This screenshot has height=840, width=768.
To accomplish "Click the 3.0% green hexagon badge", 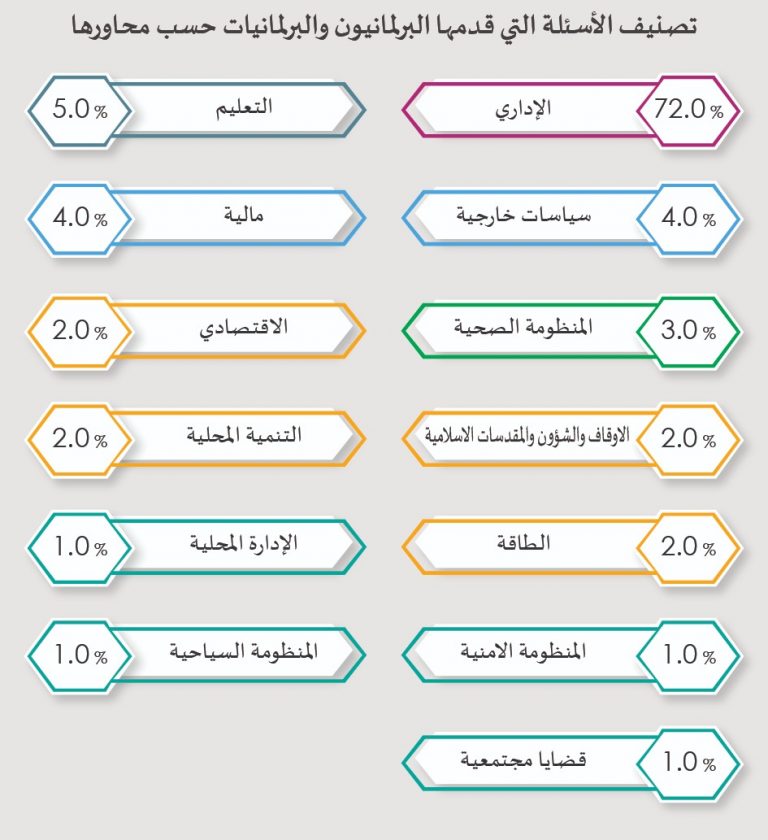I will [x=688, y=329].
